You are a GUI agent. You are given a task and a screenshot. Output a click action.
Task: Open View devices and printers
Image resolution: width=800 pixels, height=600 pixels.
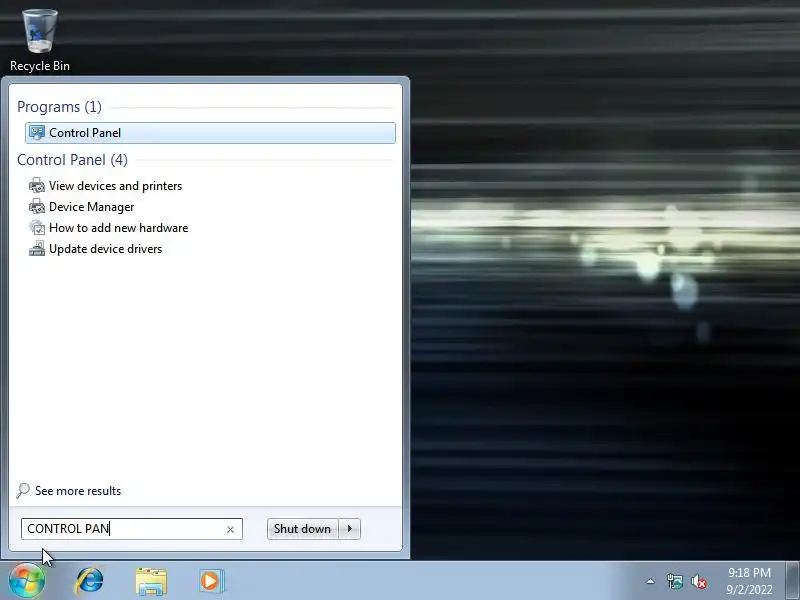coord(115,186)
